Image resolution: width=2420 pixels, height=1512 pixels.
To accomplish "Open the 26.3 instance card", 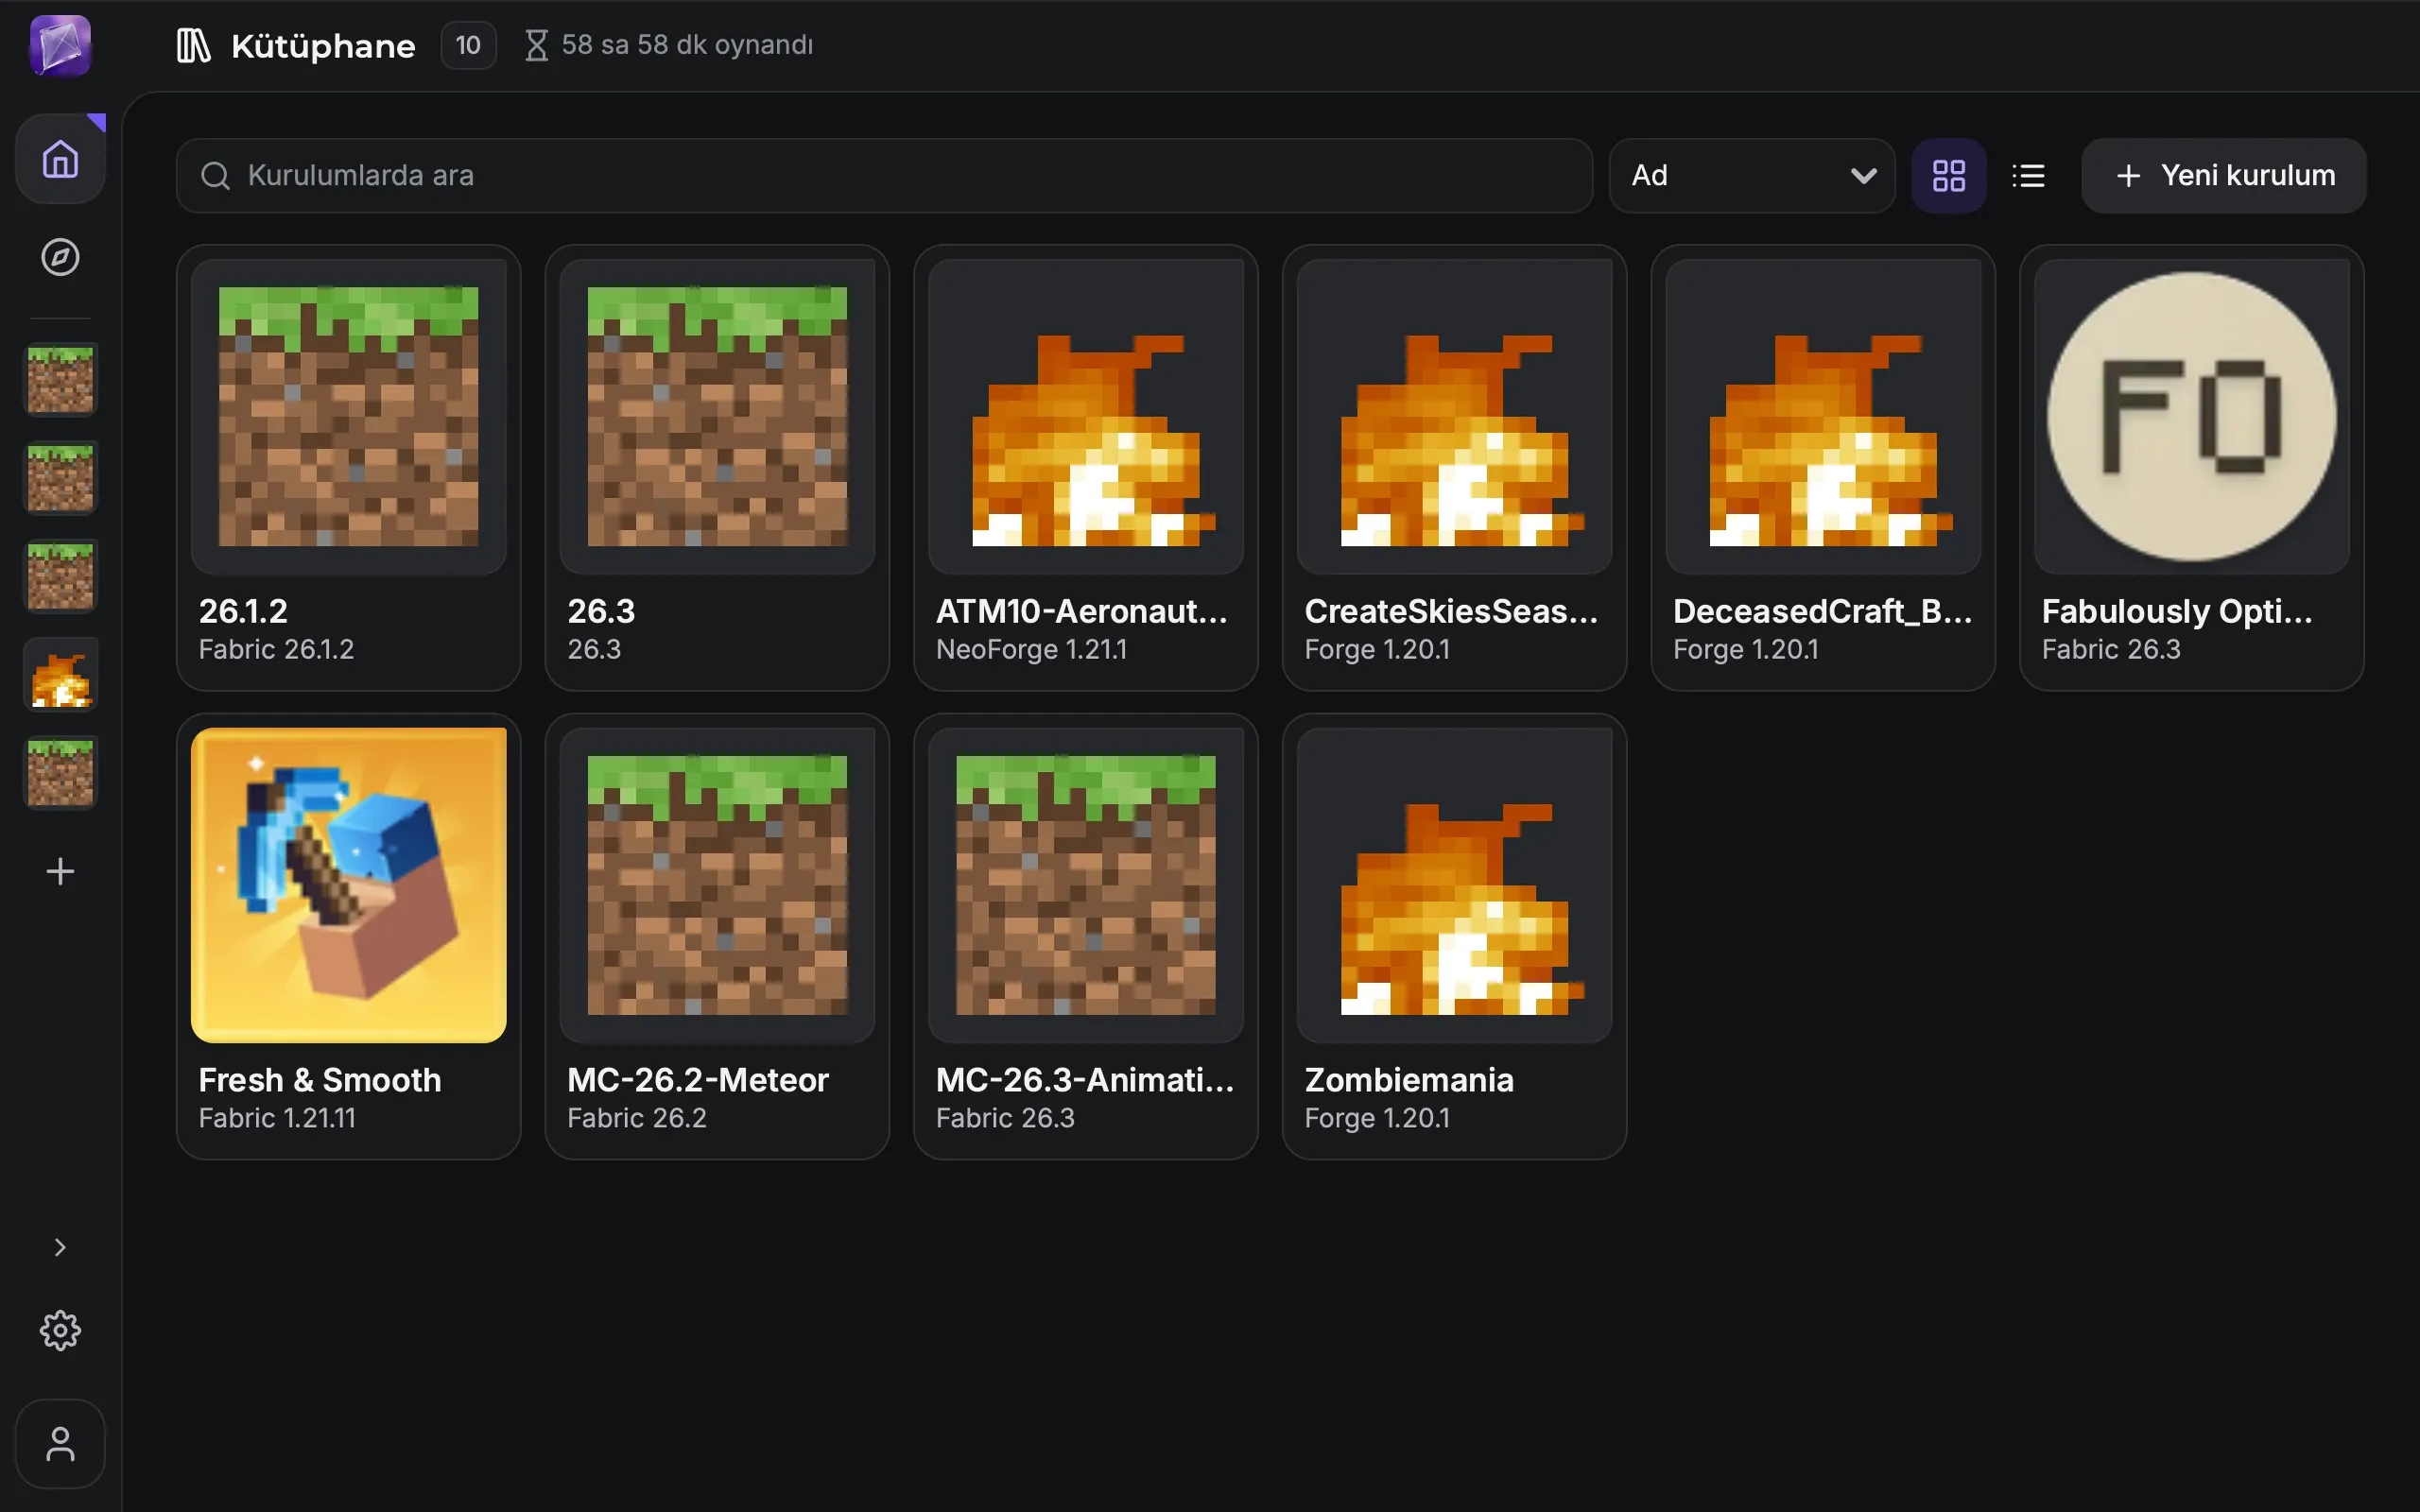I will point(717,468).
